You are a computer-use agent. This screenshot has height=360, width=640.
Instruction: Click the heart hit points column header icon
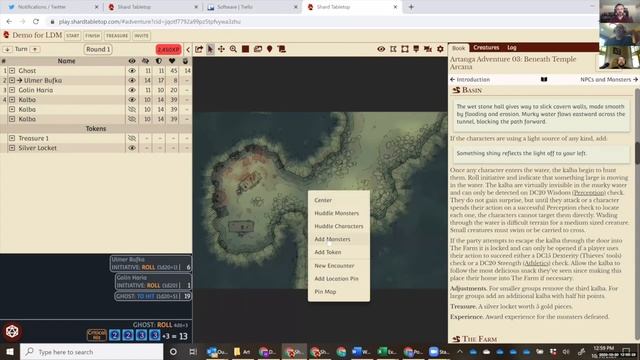coord(172,61)
